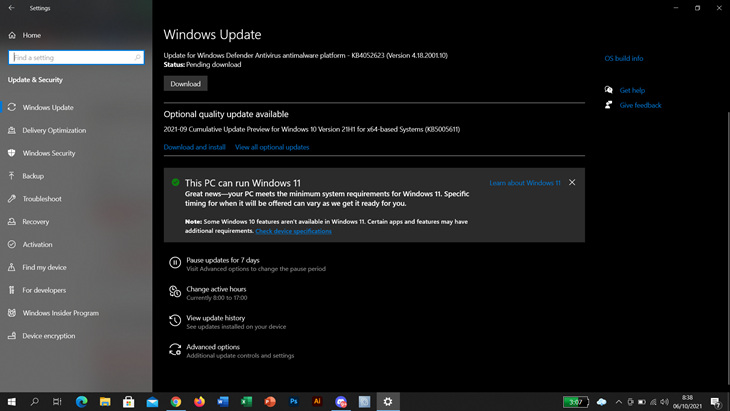Open Illustrator from taskbar
Viewport: 730px width, 411px height.
(x=317, y=402)
